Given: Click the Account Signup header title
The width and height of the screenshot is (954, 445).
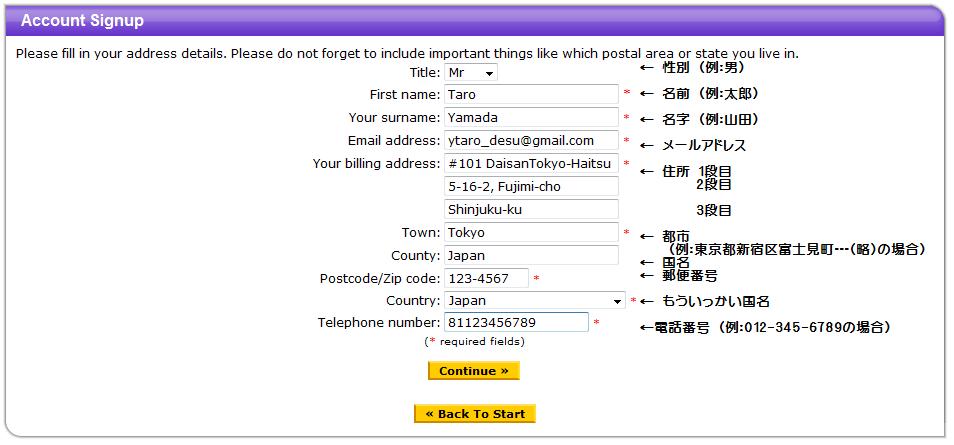Looking at the screenshot, I should 82,20.
